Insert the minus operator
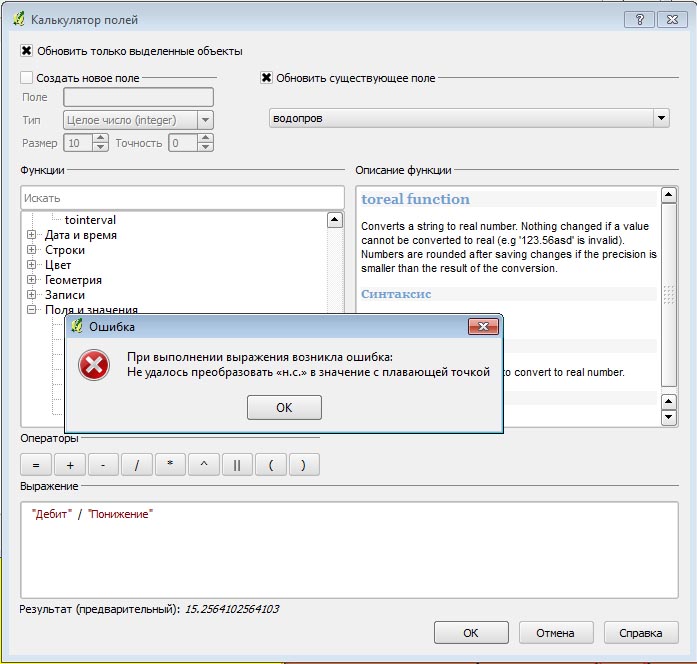 [103, 465]
